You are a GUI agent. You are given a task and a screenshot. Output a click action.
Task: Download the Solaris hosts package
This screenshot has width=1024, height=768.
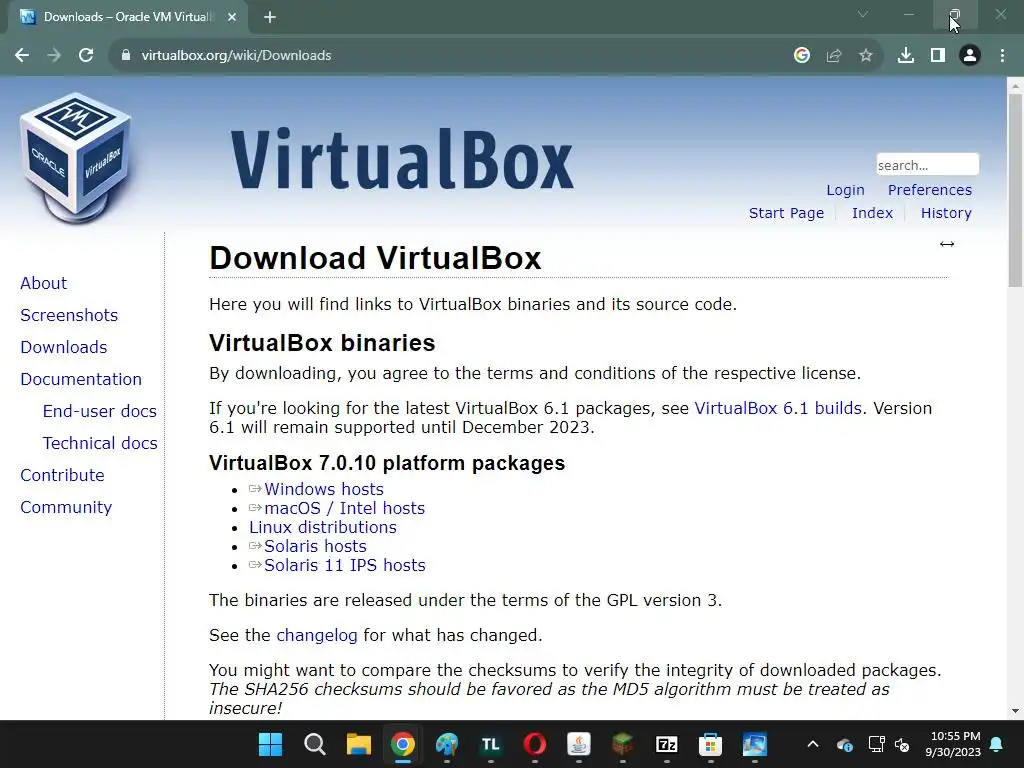315,546
